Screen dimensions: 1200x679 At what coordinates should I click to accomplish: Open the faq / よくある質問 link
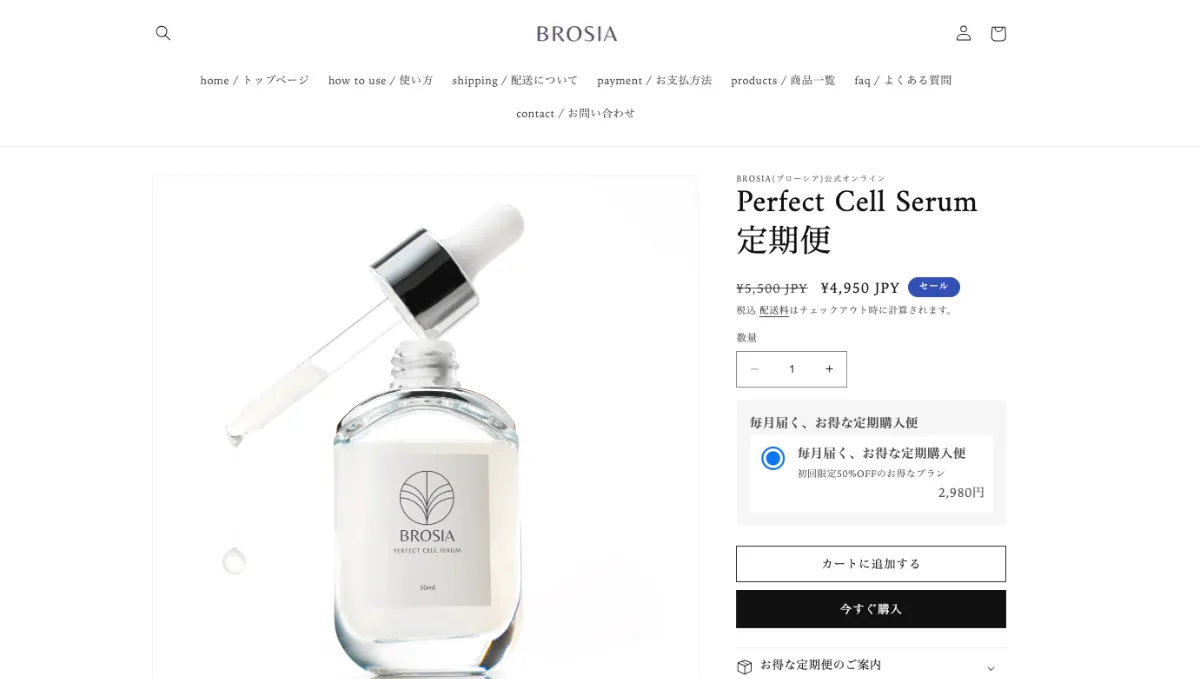[x=903, y=80]
